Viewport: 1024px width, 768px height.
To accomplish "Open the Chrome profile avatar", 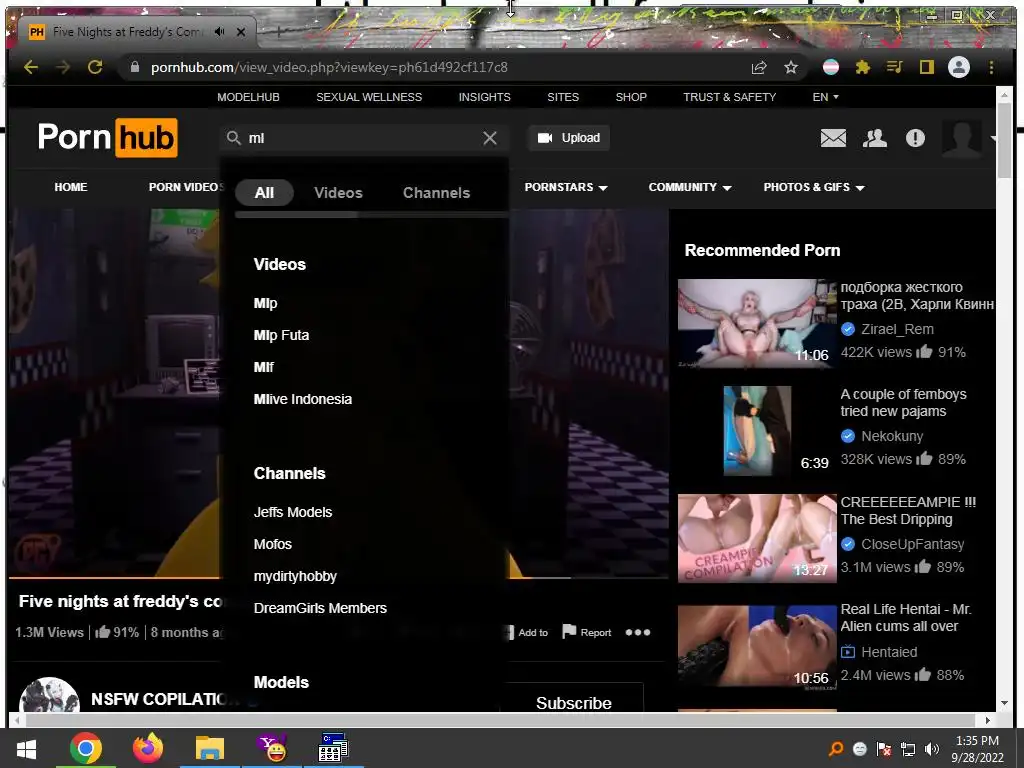I will [959, 67].
